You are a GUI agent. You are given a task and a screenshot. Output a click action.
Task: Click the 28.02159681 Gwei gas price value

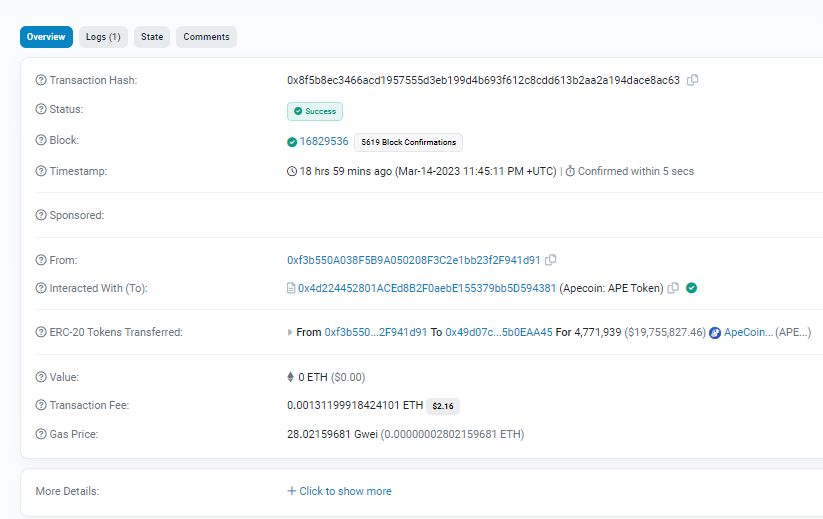pos(332,434)
